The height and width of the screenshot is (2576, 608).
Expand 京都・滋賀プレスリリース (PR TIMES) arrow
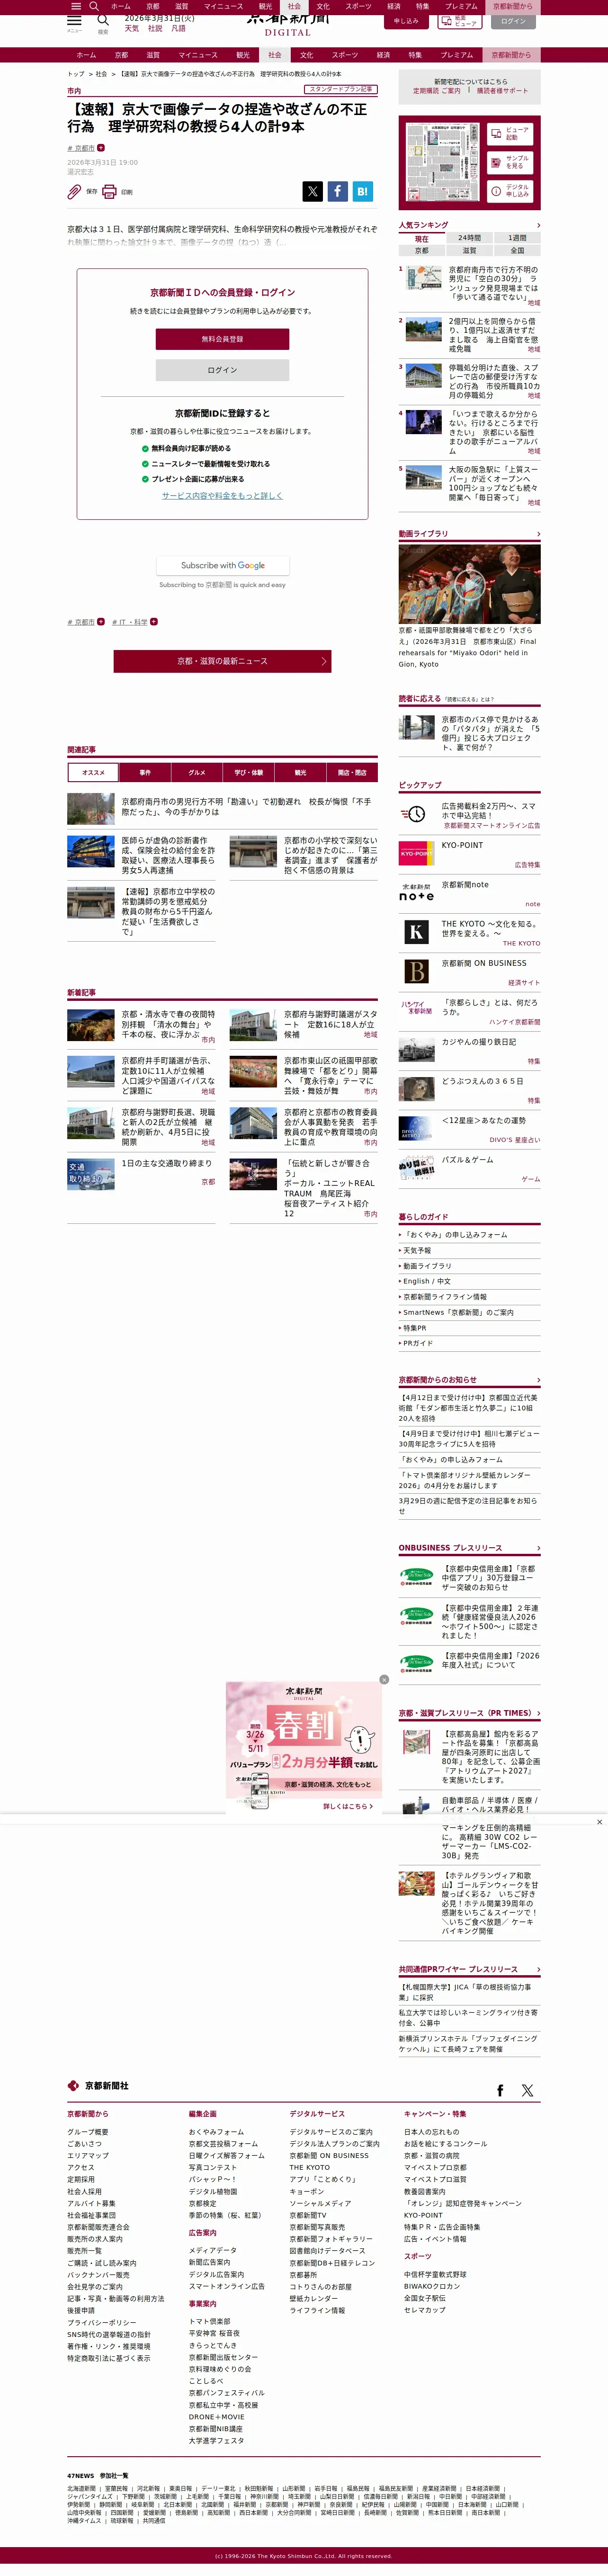point(538,1714)
